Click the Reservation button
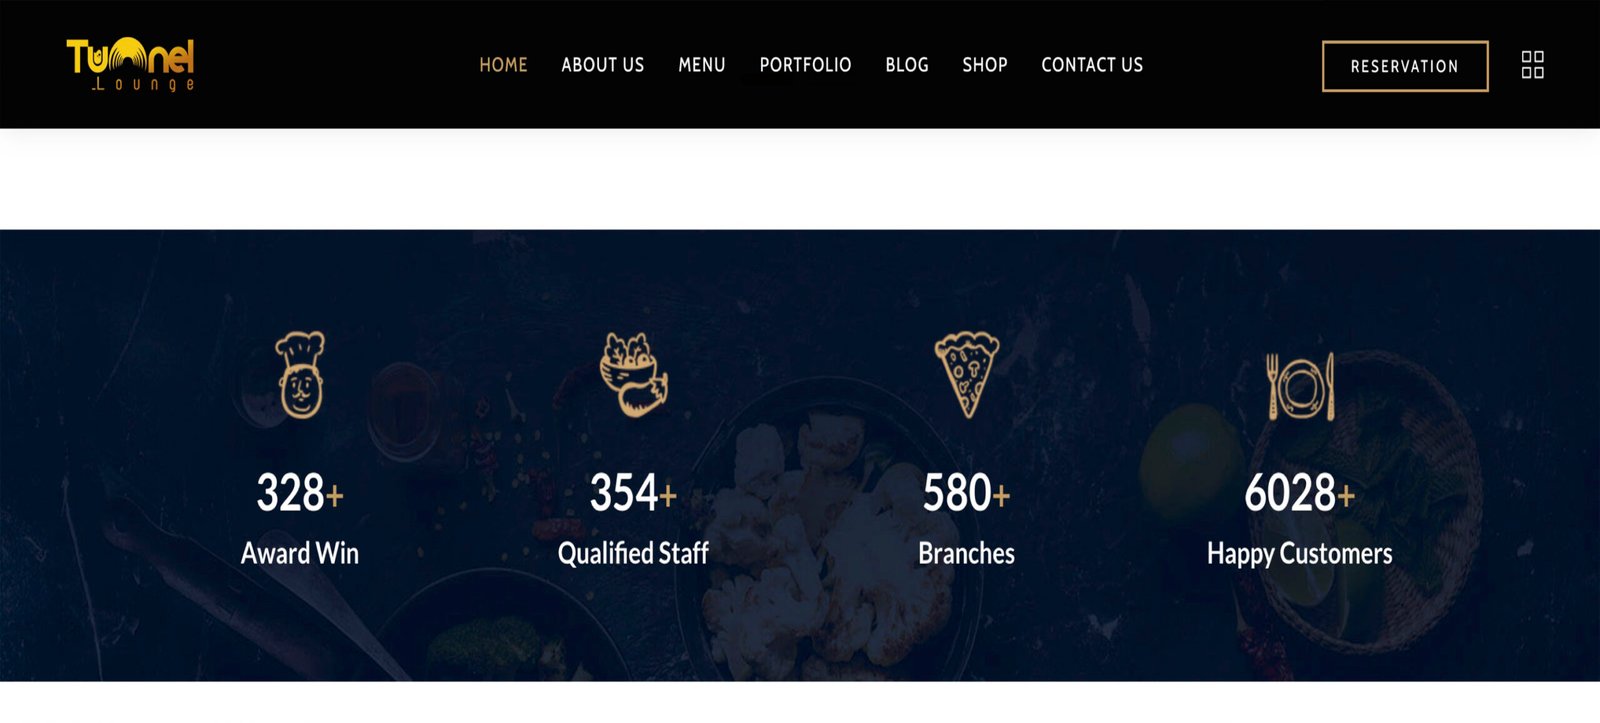Screen dimensions: 1600x723 pyautogui.click(x=1405, y=66)
